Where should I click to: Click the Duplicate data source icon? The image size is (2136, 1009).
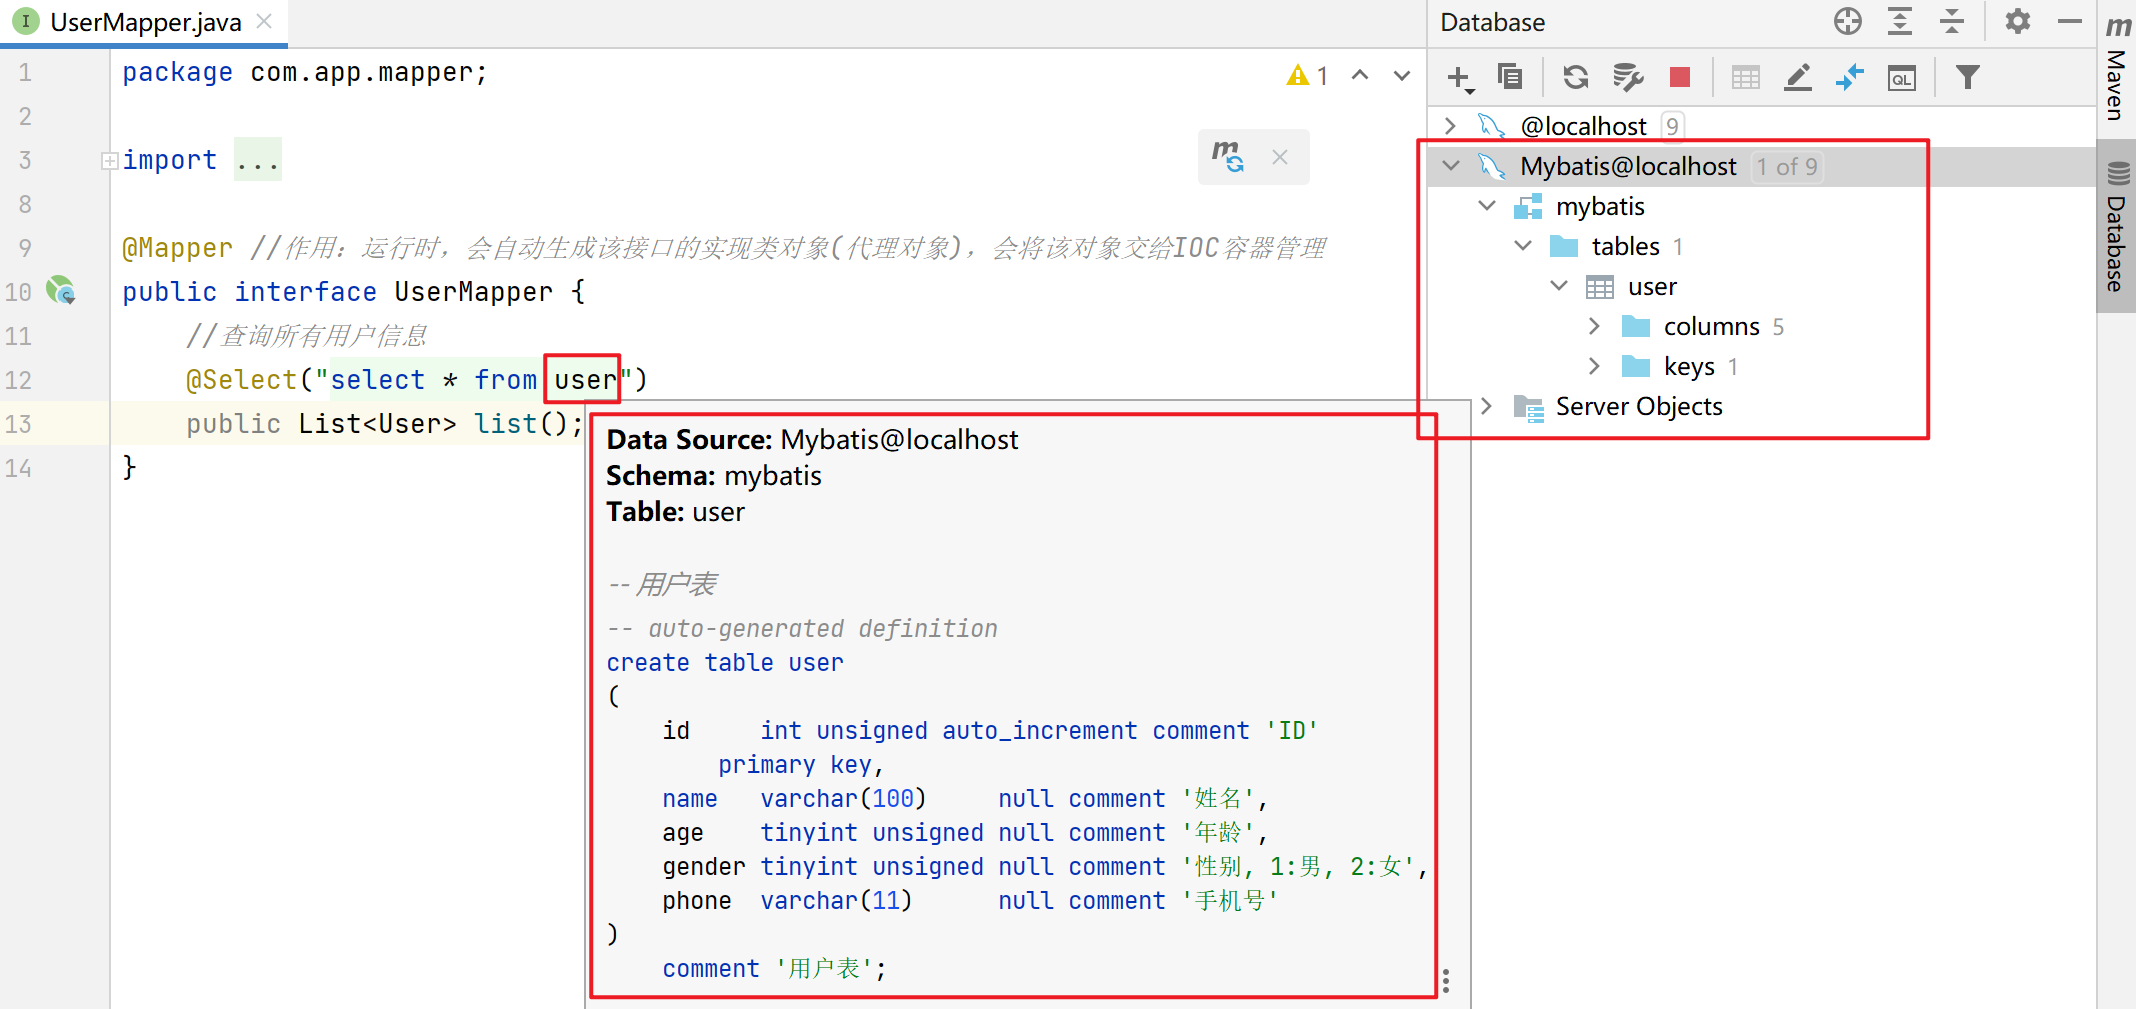tap(1510, 76)
